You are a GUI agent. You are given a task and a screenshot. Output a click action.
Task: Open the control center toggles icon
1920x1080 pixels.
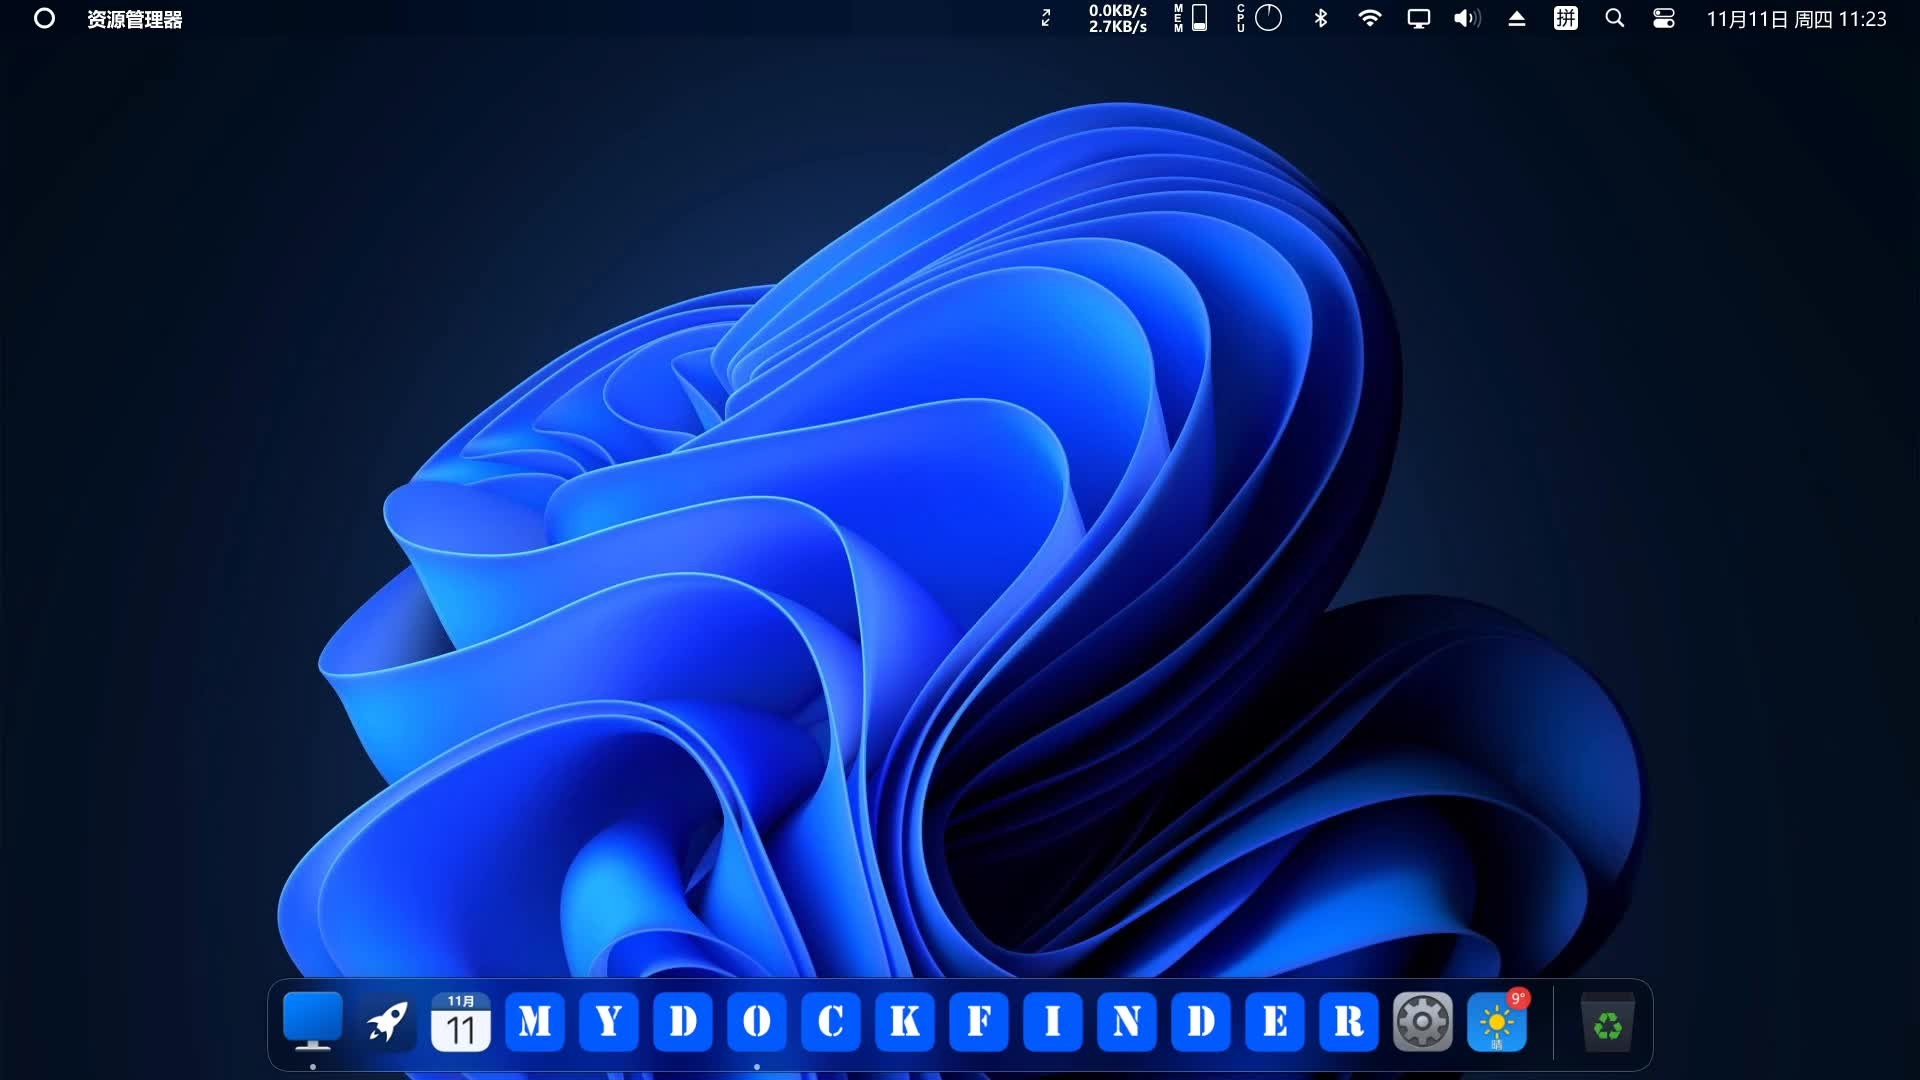click(x=1663, y=18)
